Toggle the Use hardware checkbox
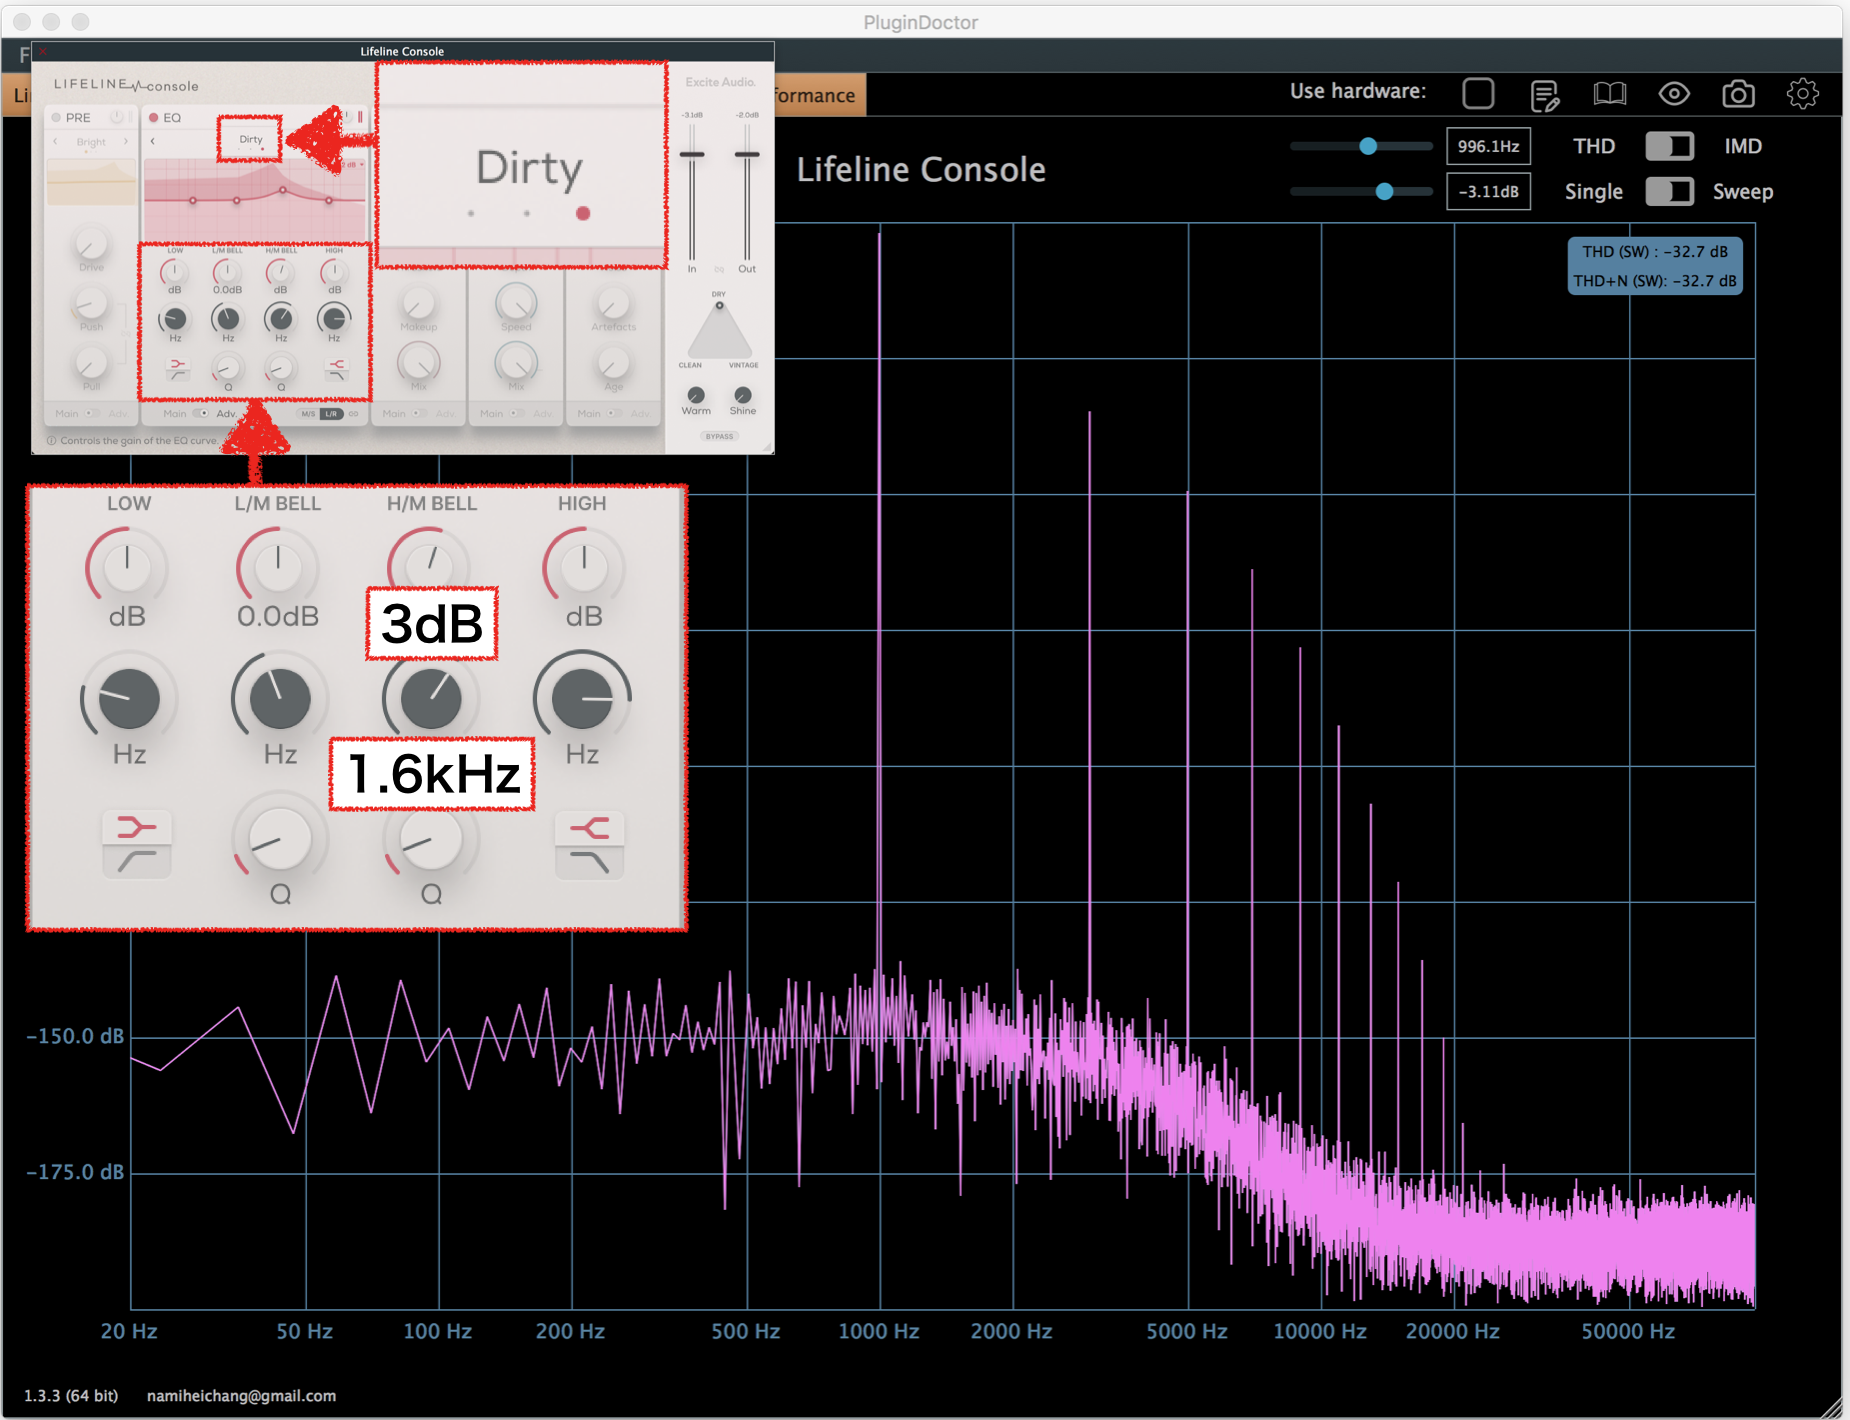 tap(1478, 93)
